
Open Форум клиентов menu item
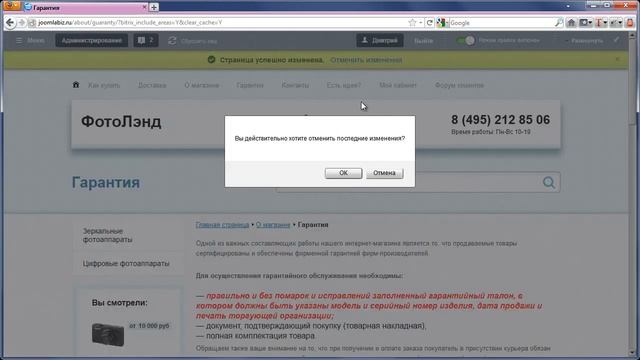tap(459, 85)
